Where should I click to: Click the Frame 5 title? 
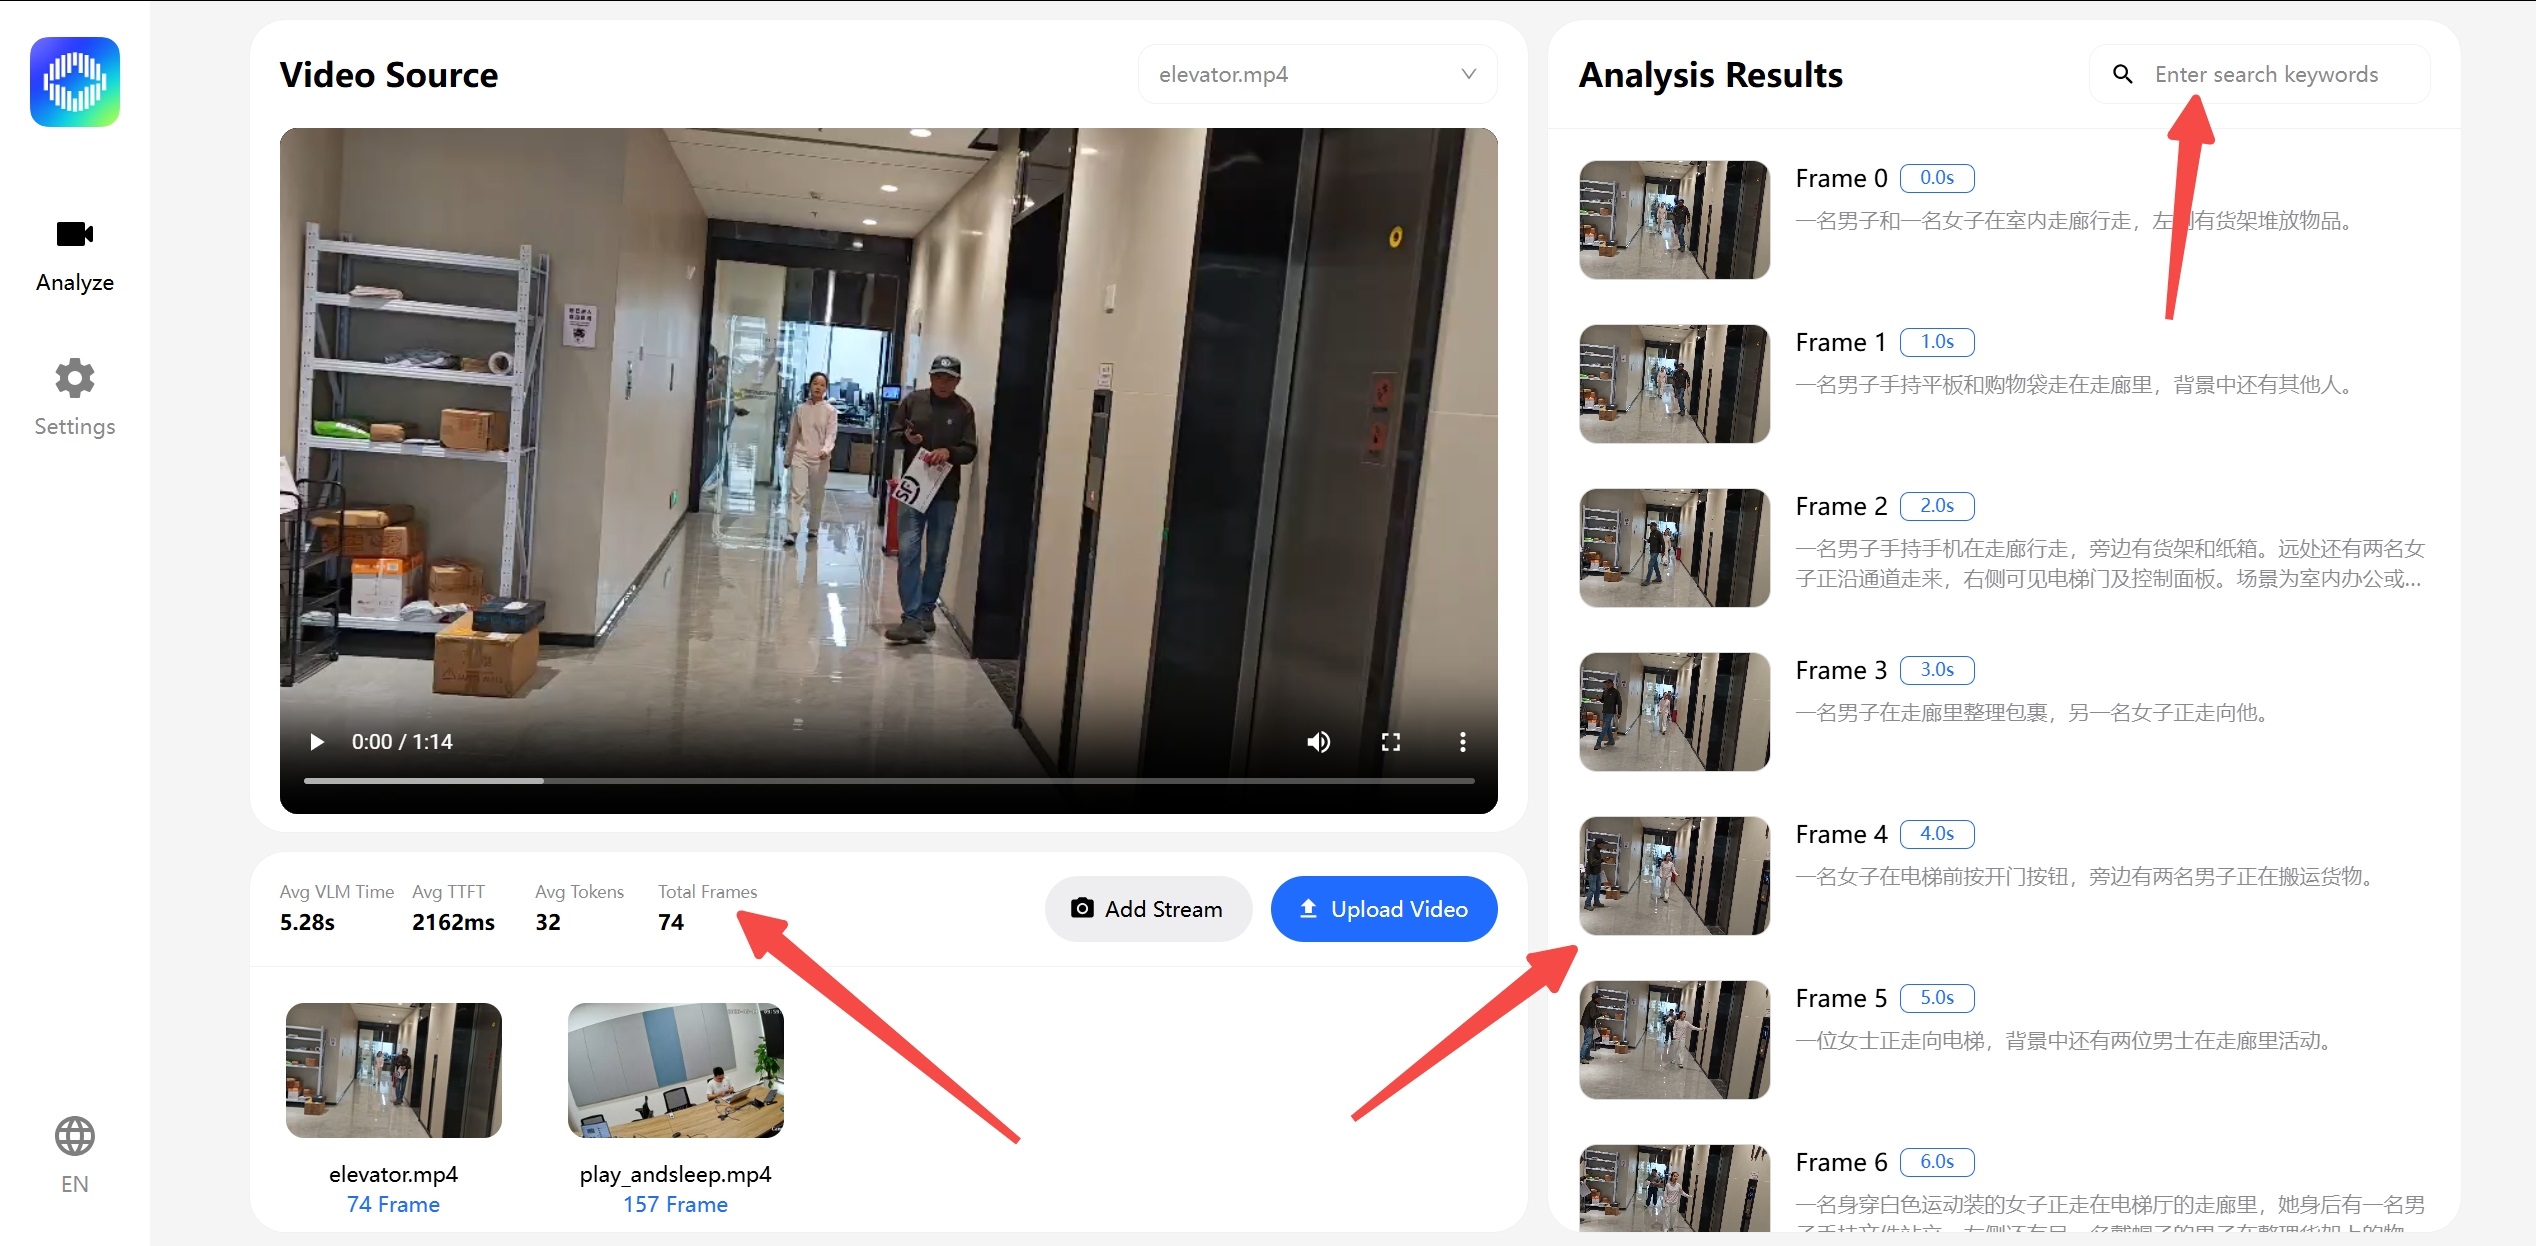1841,998
